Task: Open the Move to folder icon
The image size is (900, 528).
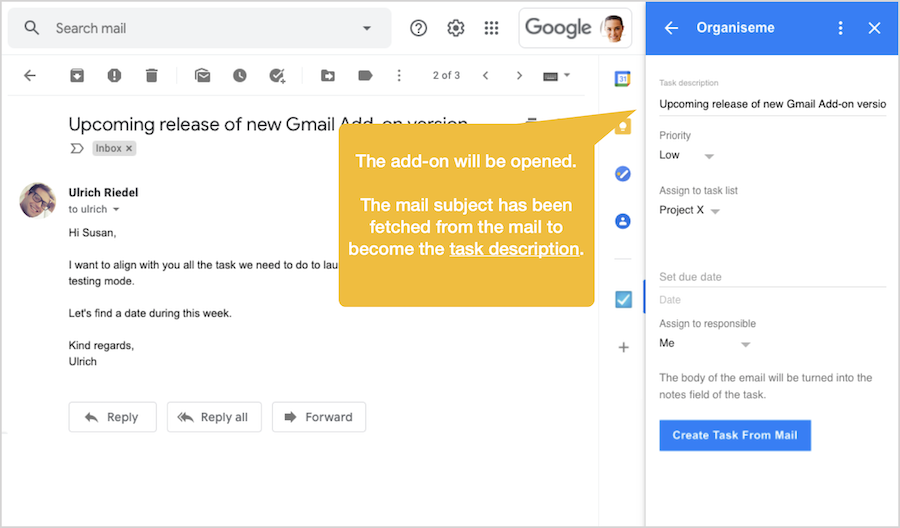Action: (x=328, y=75)
